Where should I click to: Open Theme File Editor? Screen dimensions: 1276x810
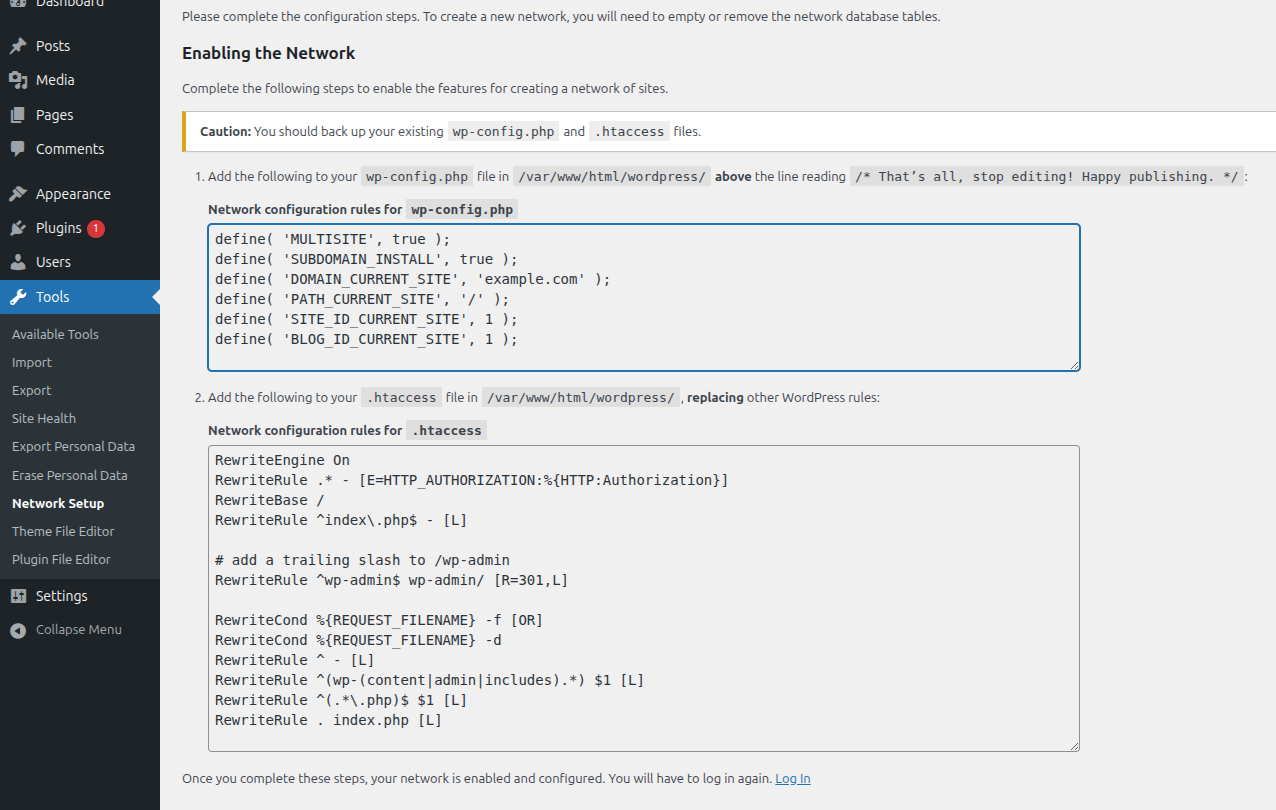tap(63, 531)
